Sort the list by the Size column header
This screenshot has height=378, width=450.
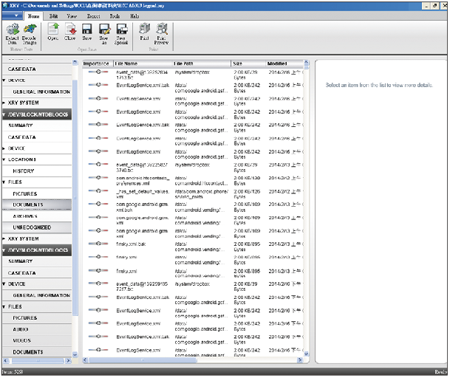[248, 63]
